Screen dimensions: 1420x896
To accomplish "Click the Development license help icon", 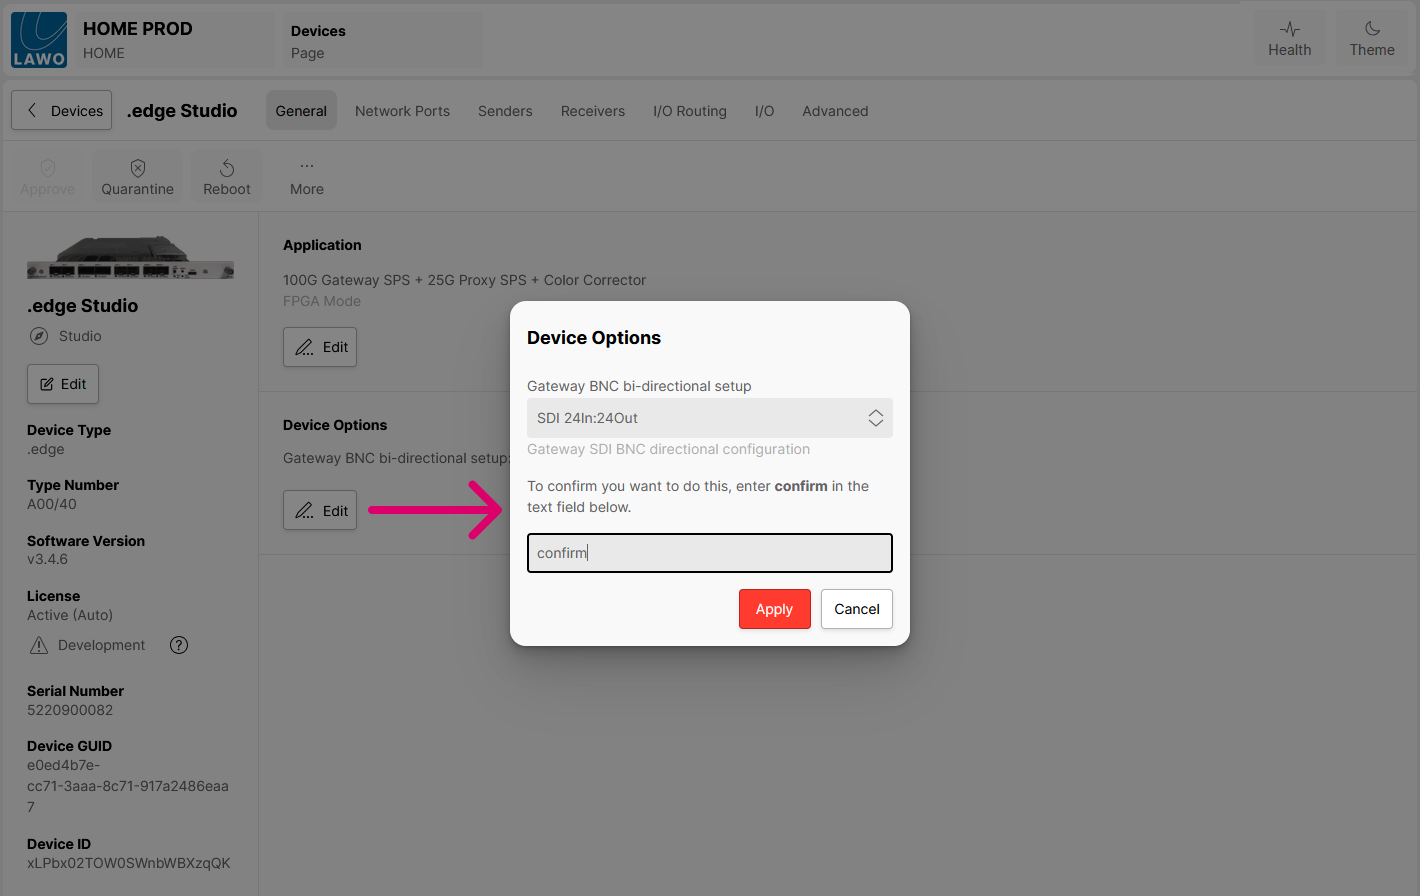I will click(x=179, y=645).
